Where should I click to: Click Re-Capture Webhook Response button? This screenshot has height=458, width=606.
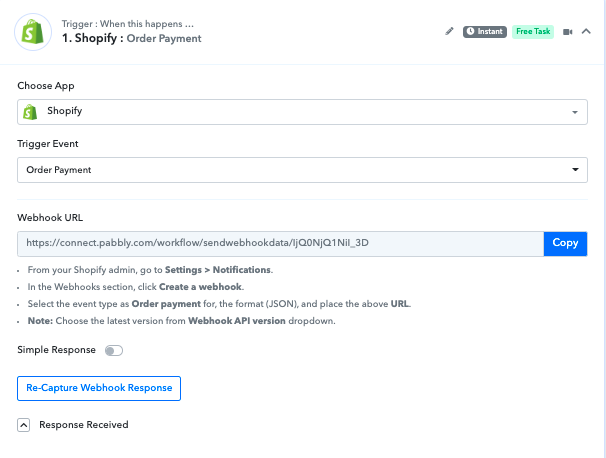pyautogui.click(x=99, y=388)
